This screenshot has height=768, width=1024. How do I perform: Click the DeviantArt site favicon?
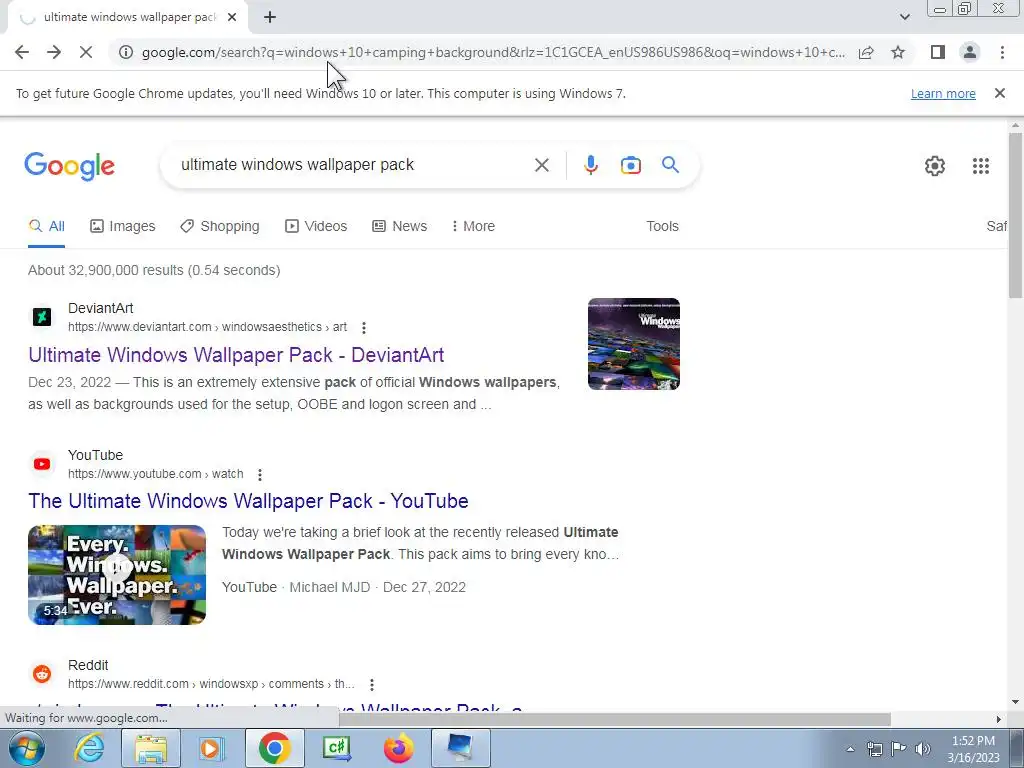tap(42, 317)
